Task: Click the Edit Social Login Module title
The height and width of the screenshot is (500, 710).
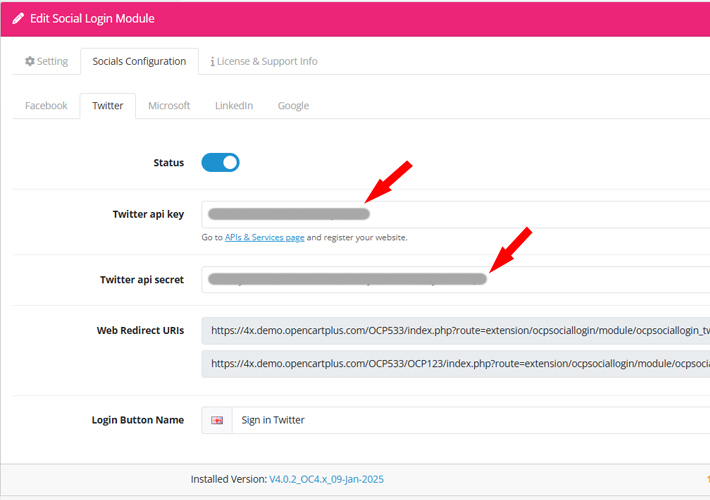Action: point(92,19)
